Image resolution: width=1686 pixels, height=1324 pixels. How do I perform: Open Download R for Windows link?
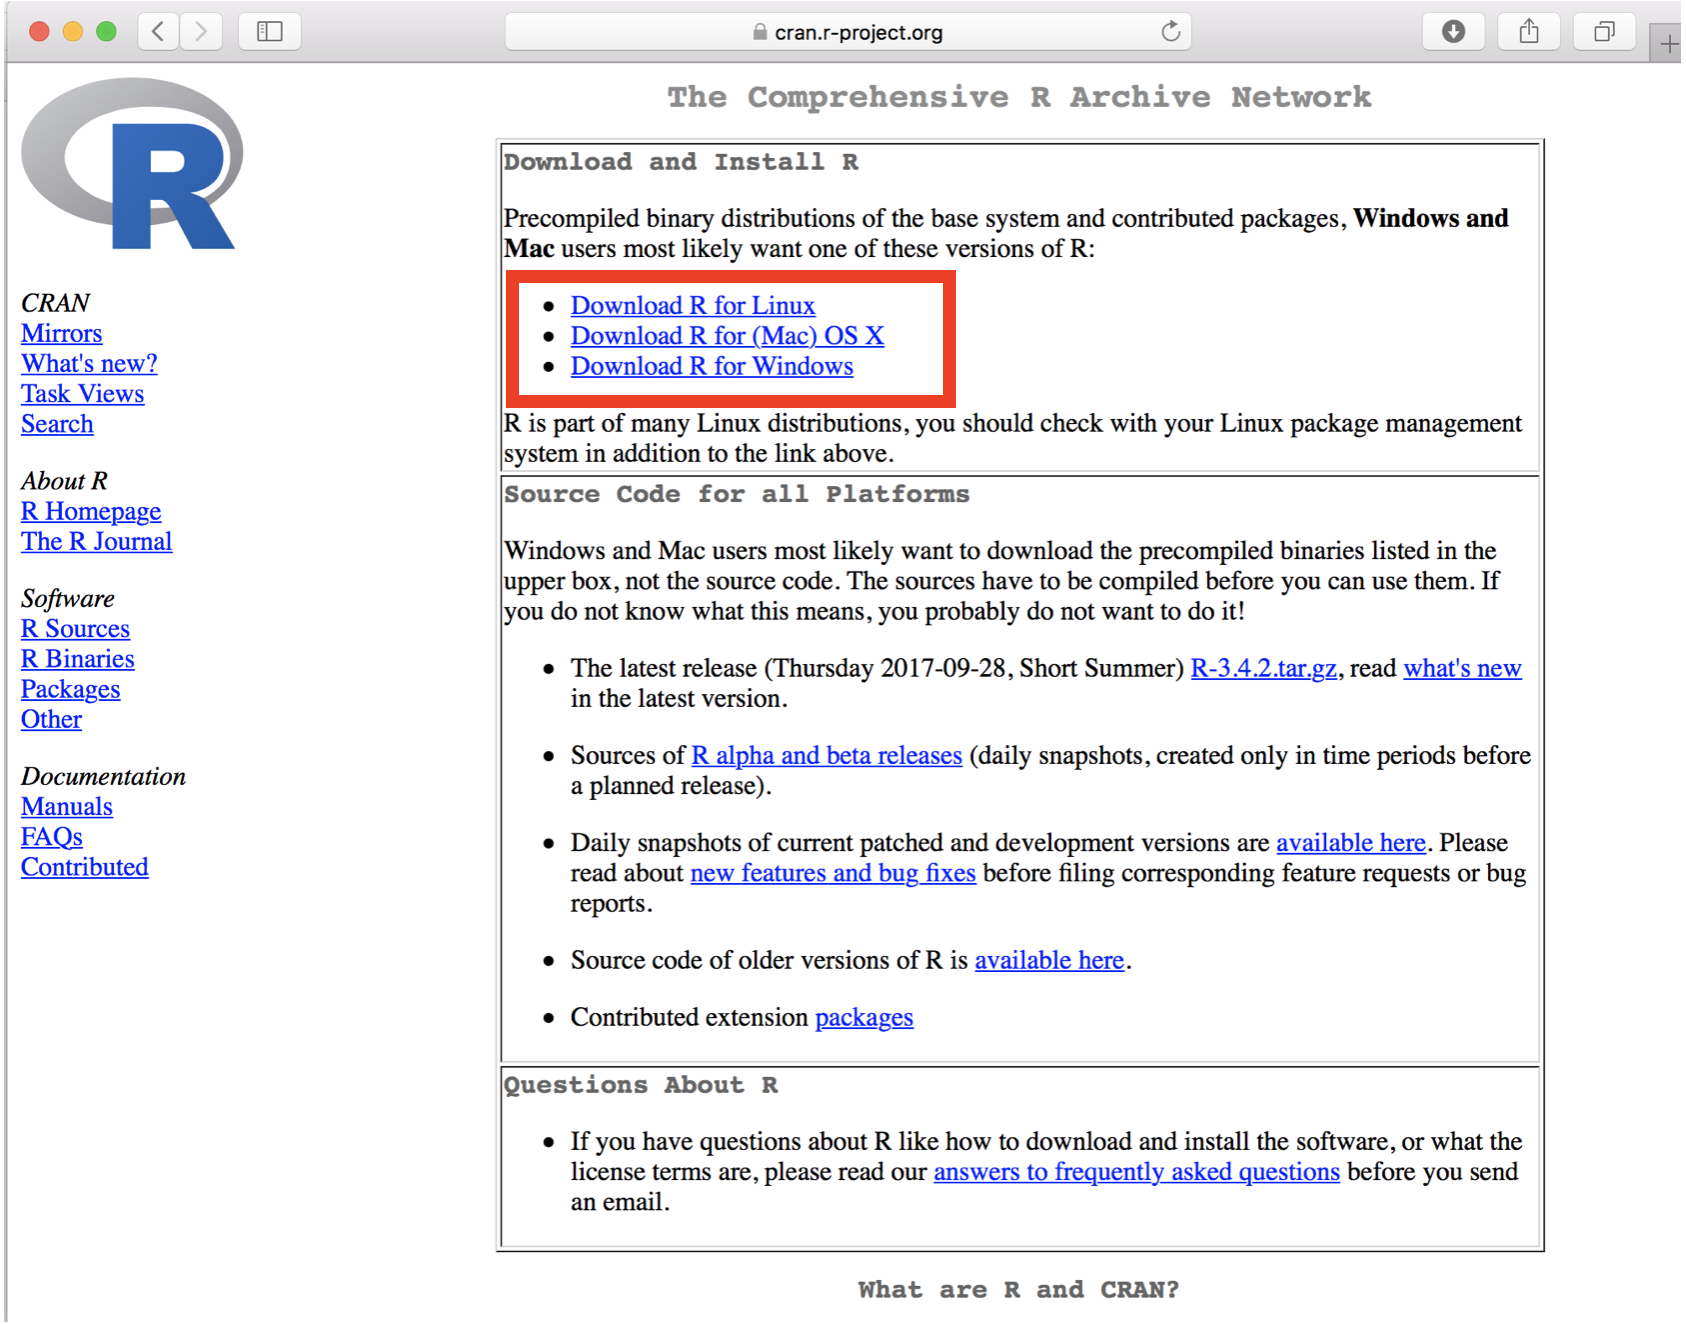click(711, 367)
